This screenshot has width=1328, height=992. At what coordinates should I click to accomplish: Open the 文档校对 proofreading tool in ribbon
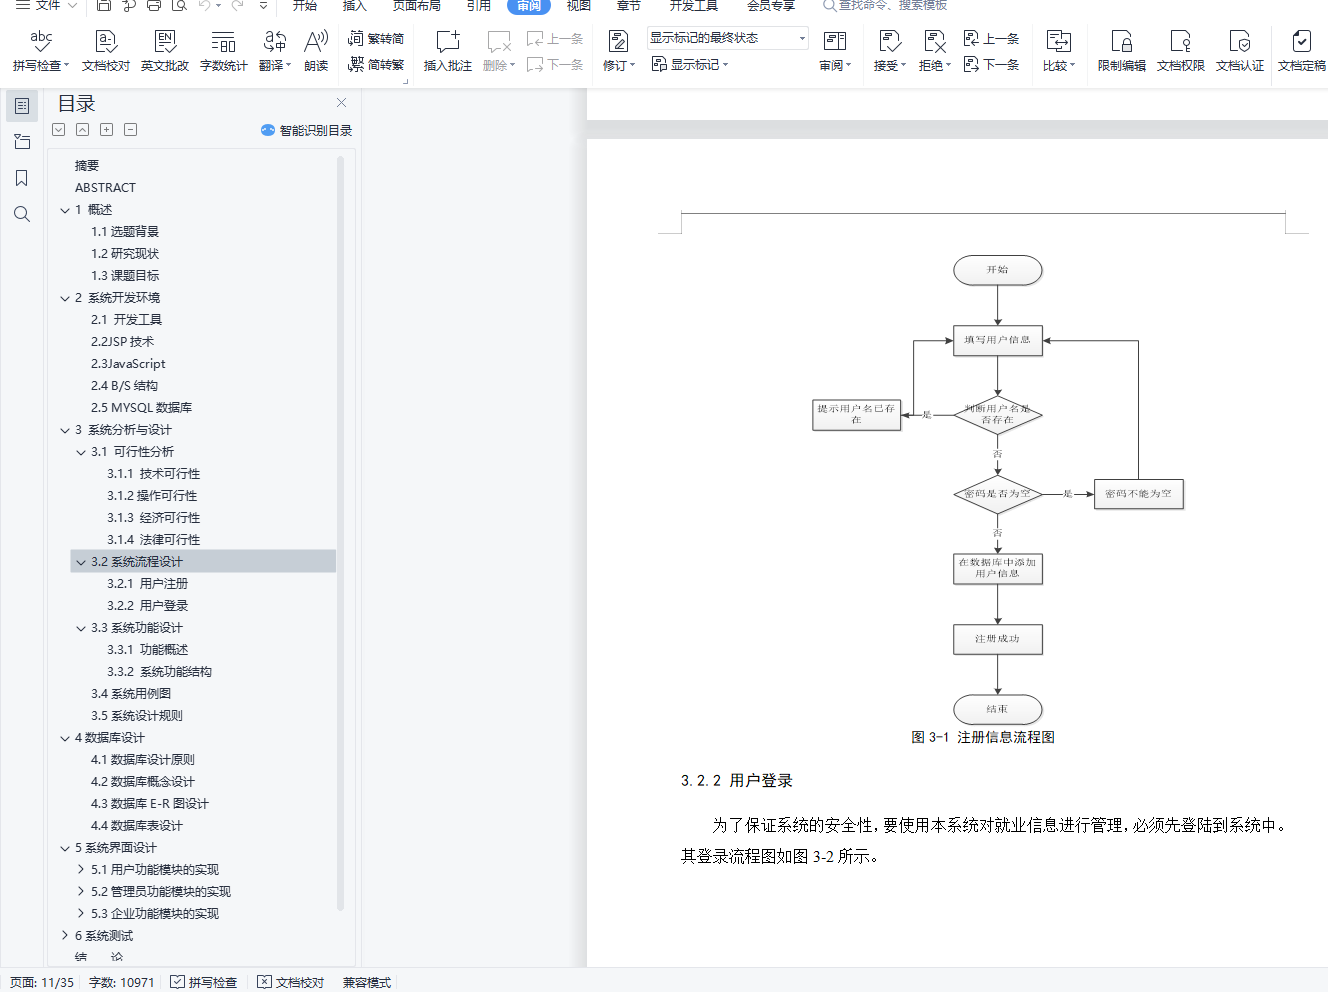click(x=106, y=50)
